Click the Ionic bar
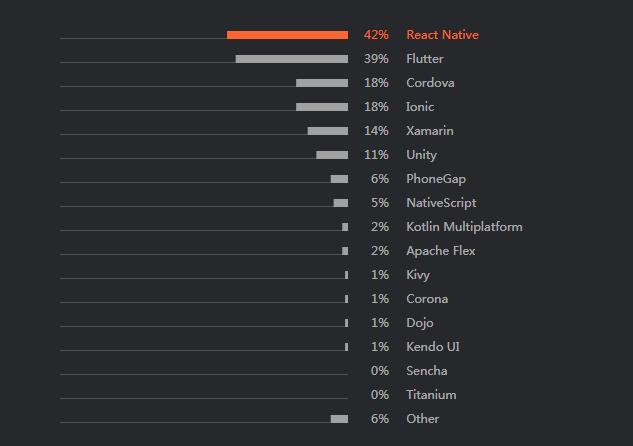The image size is (633, 446). [x=322, y=107]
